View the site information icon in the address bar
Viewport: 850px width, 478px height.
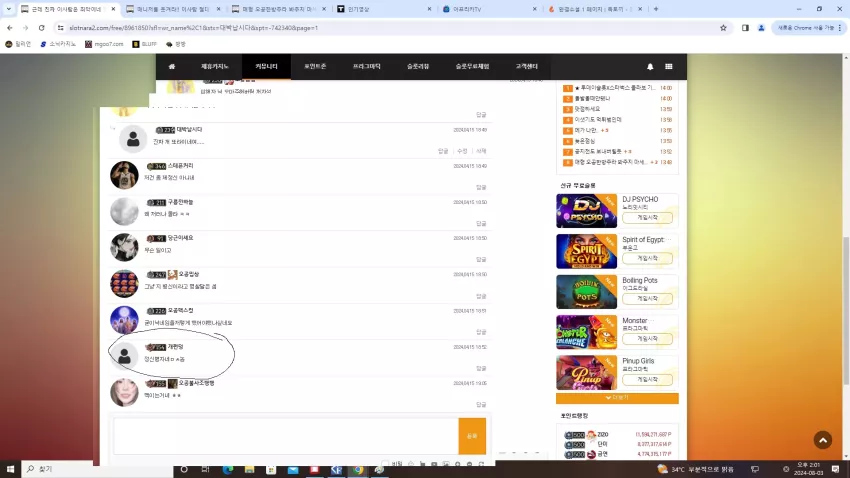[61, 28]
